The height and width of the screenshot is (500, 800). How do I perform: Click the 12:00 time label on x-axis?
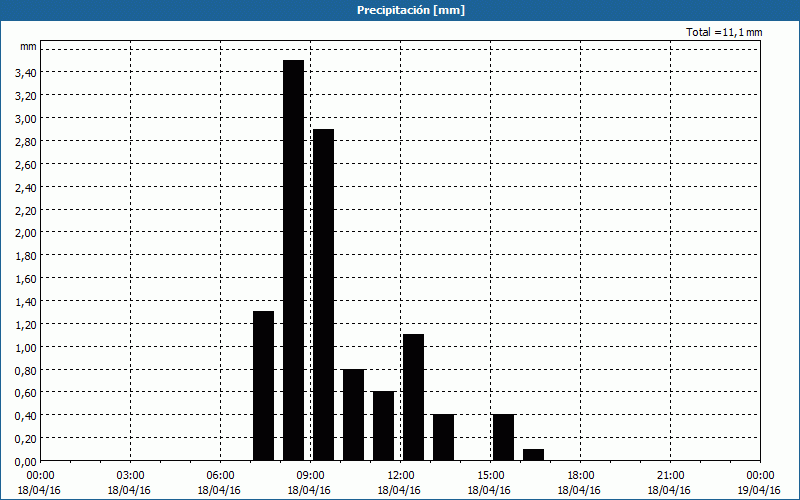pyautogui.click(x=401, y=476)
